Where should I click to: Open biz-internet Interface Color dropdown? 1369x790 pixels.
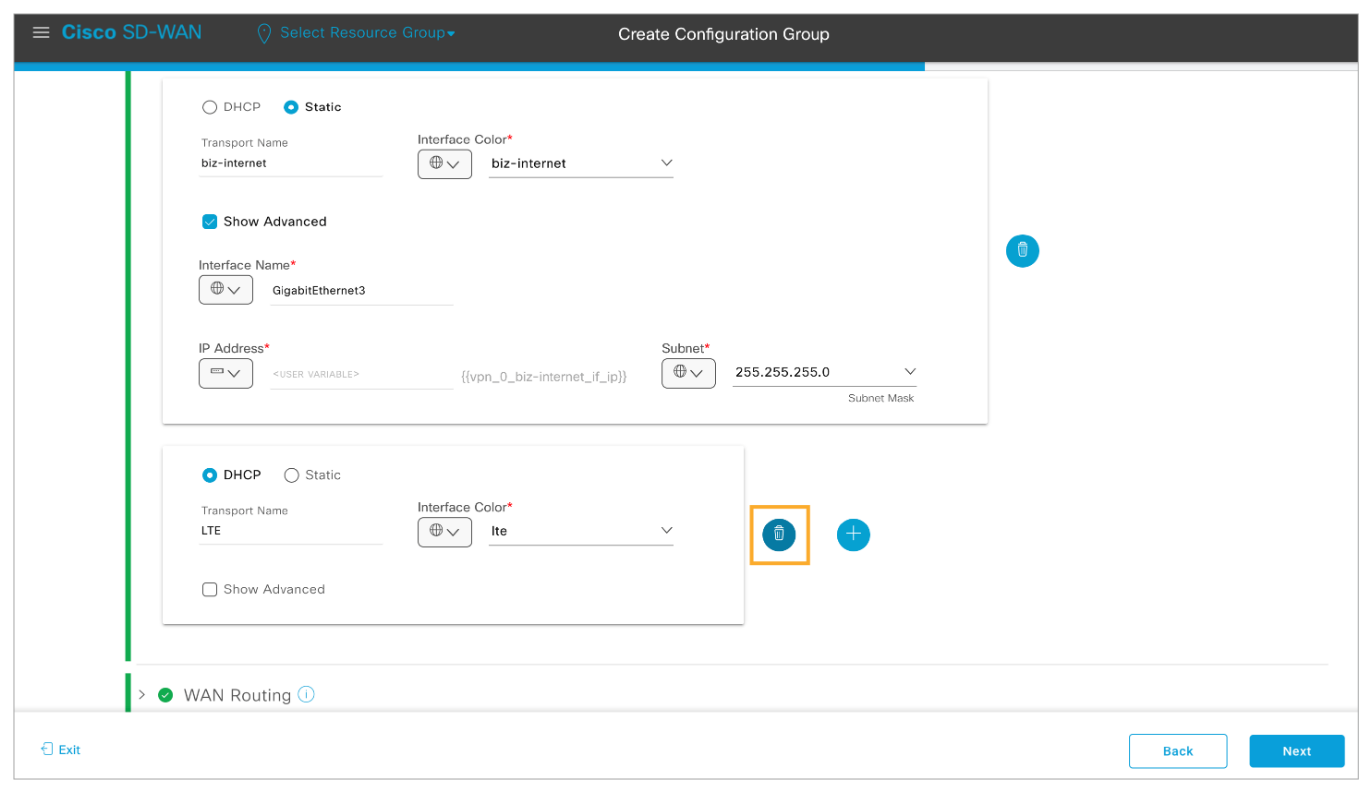pos(581,163)
